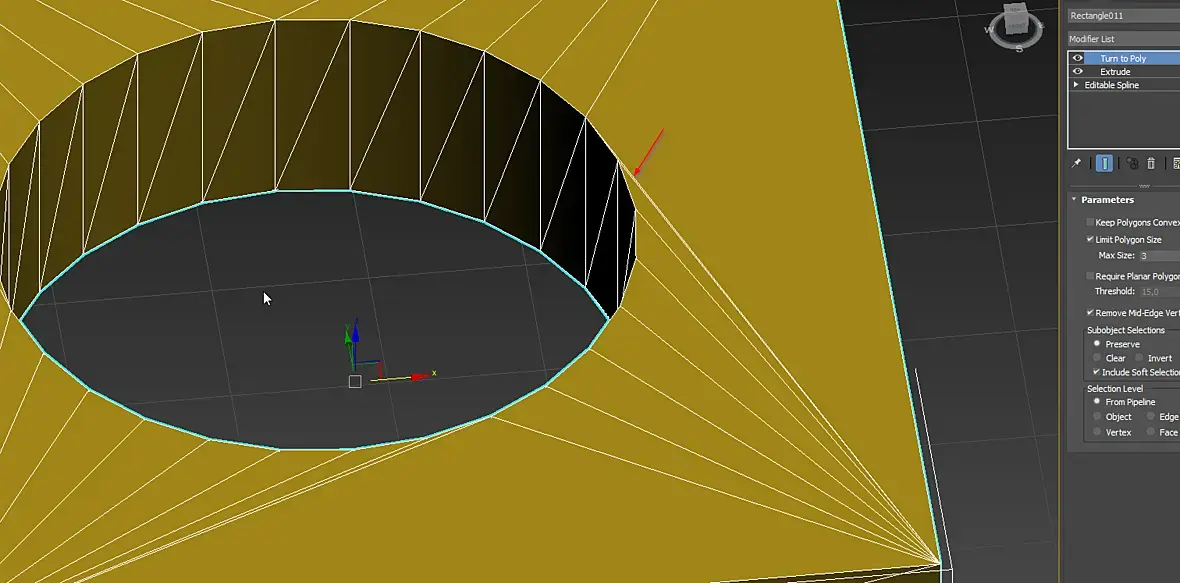This screenshot has height=583, width=1180.
Task: Toggle visibility eye of Extrude modifier
Action: [x=1078, y=71]
